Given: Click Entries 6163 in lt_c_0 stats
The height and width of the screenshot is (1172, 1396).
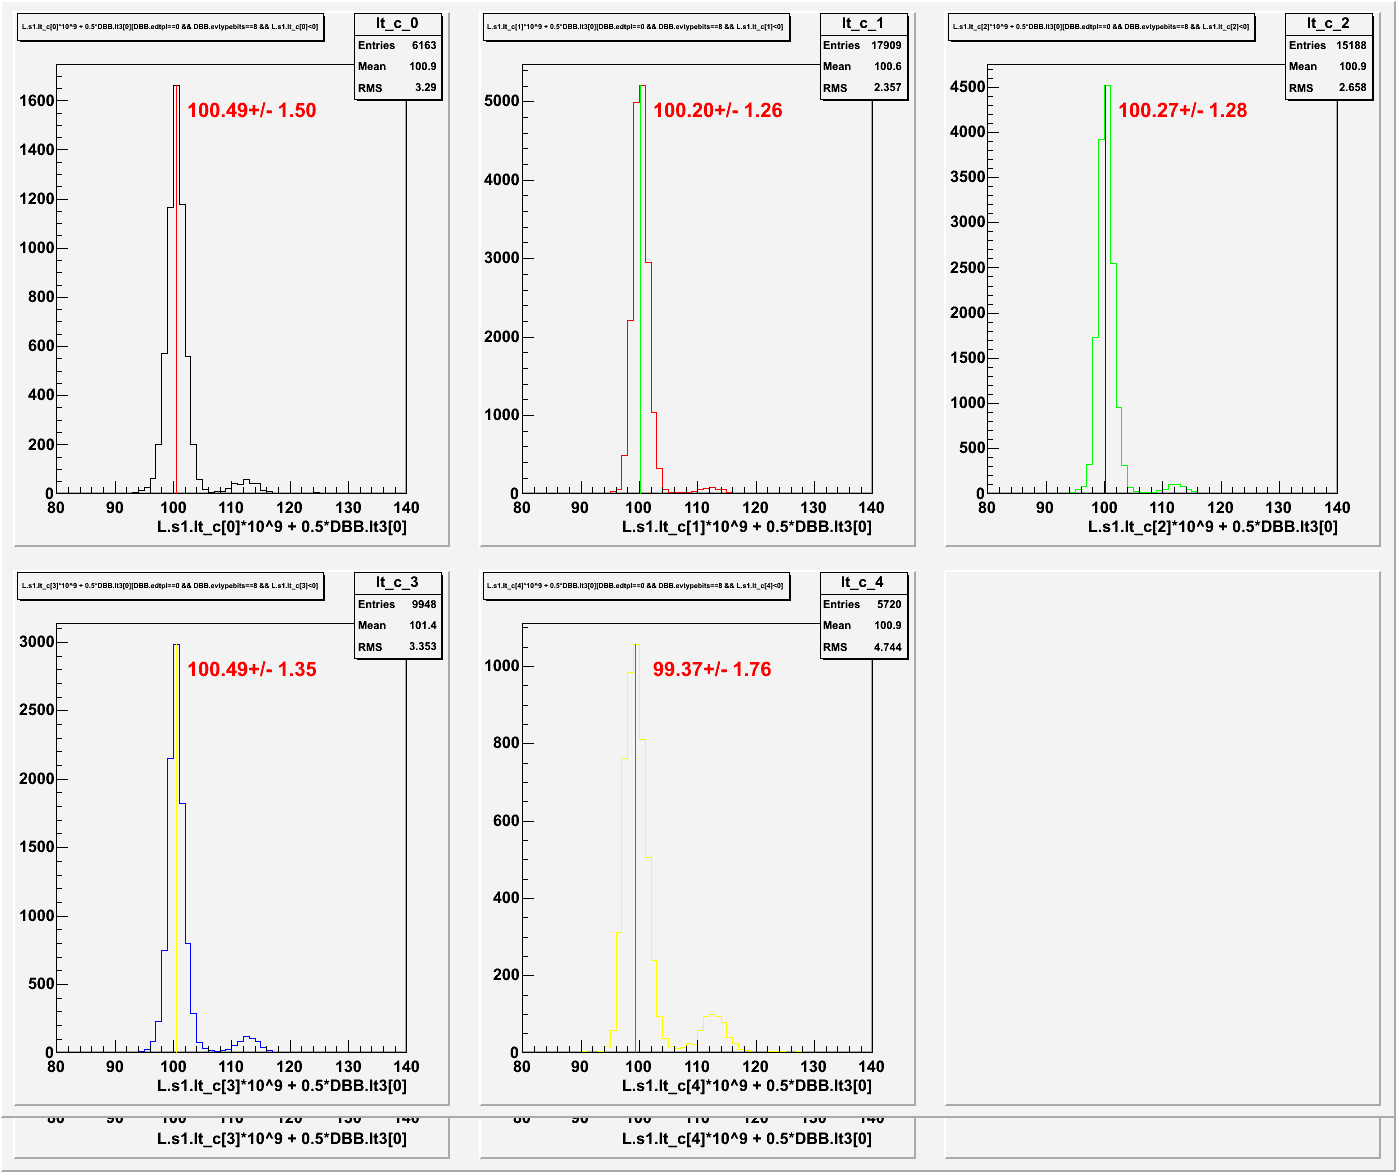Looking at the screenshot, I should tap(397, 45).
